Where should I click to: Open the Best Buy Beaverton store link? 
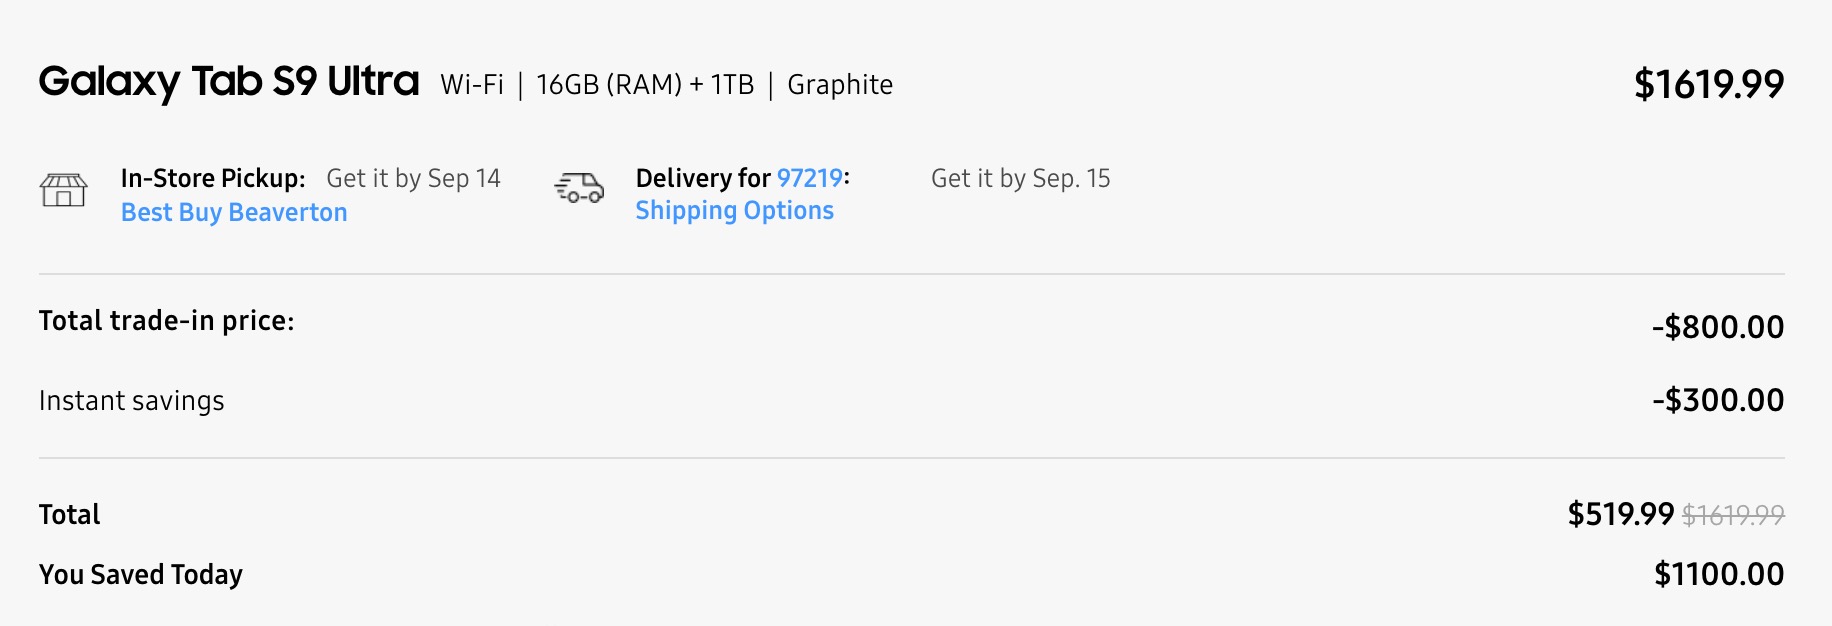234,213
